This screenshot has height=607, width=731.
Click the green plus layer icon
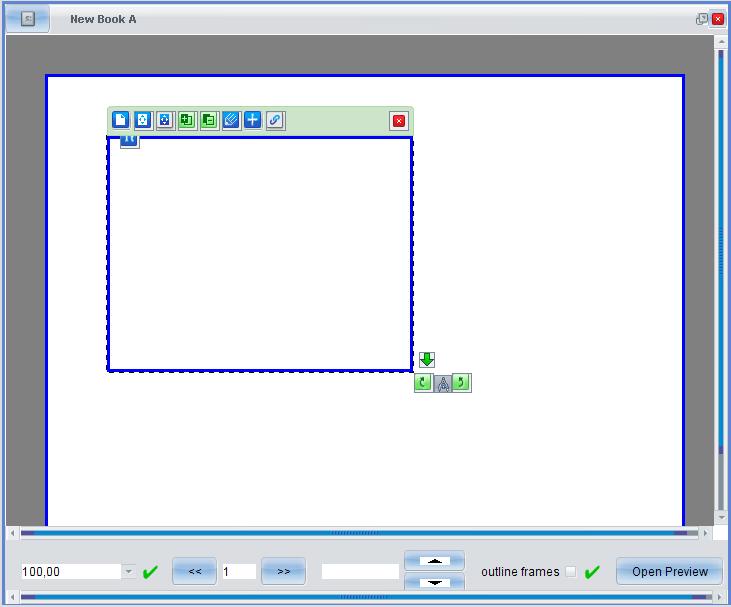[187, 120]
